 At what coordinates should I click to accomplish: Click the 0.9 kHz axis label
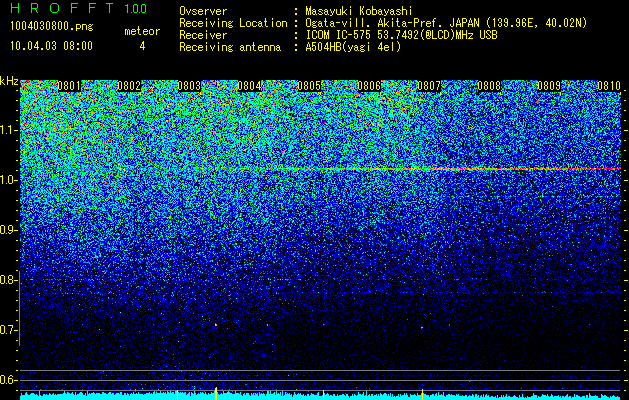(8, 230)
